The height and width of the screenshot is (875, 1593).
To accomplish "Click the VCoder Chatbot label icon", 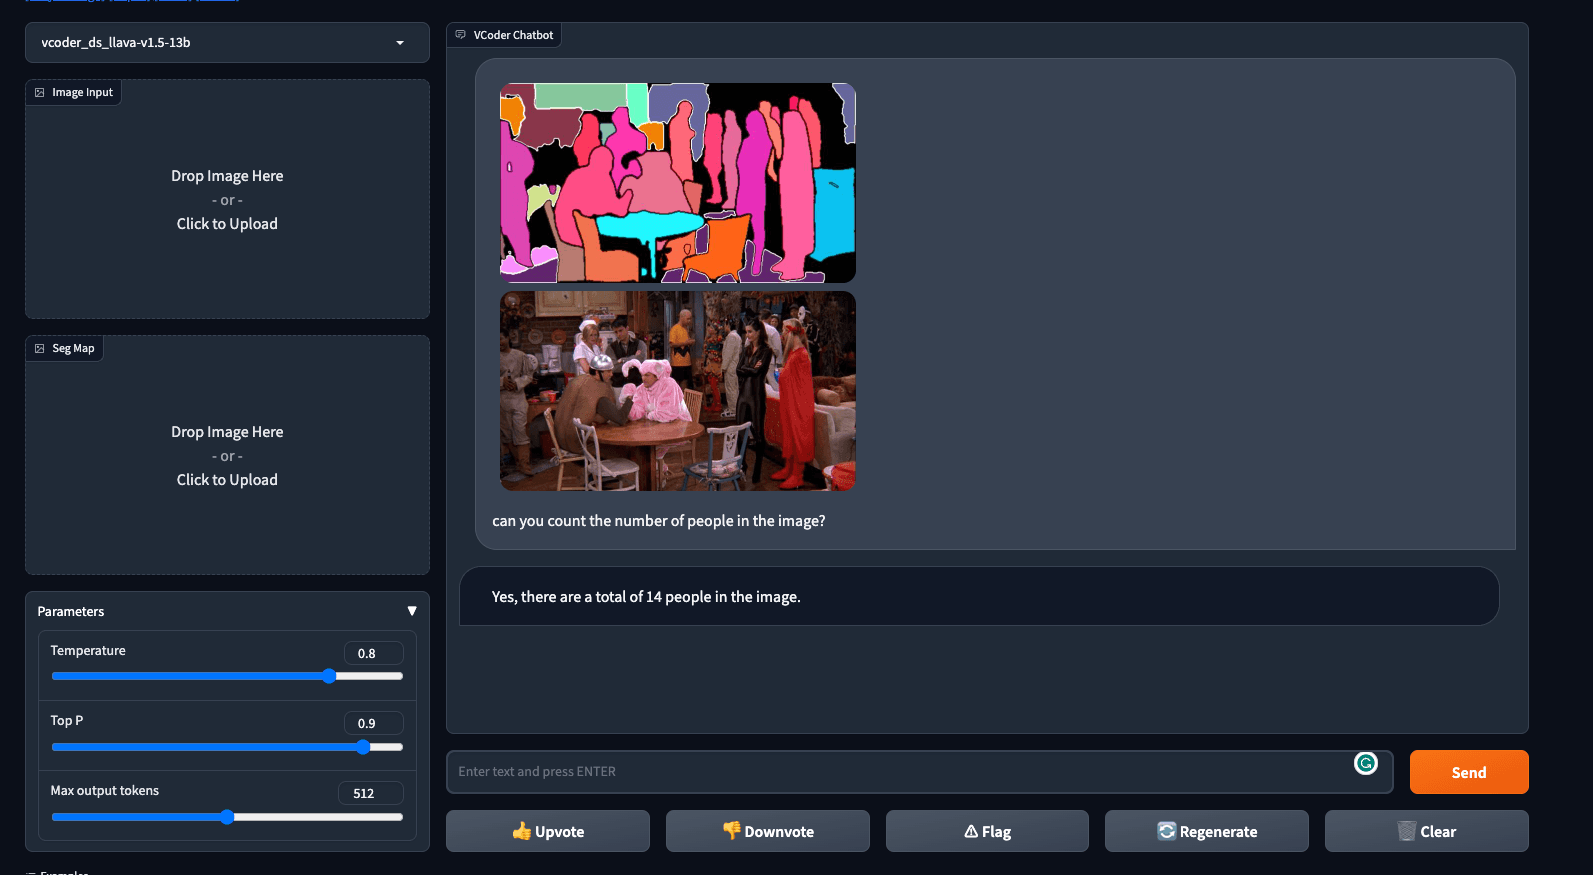I will click(x=460, y=35).
